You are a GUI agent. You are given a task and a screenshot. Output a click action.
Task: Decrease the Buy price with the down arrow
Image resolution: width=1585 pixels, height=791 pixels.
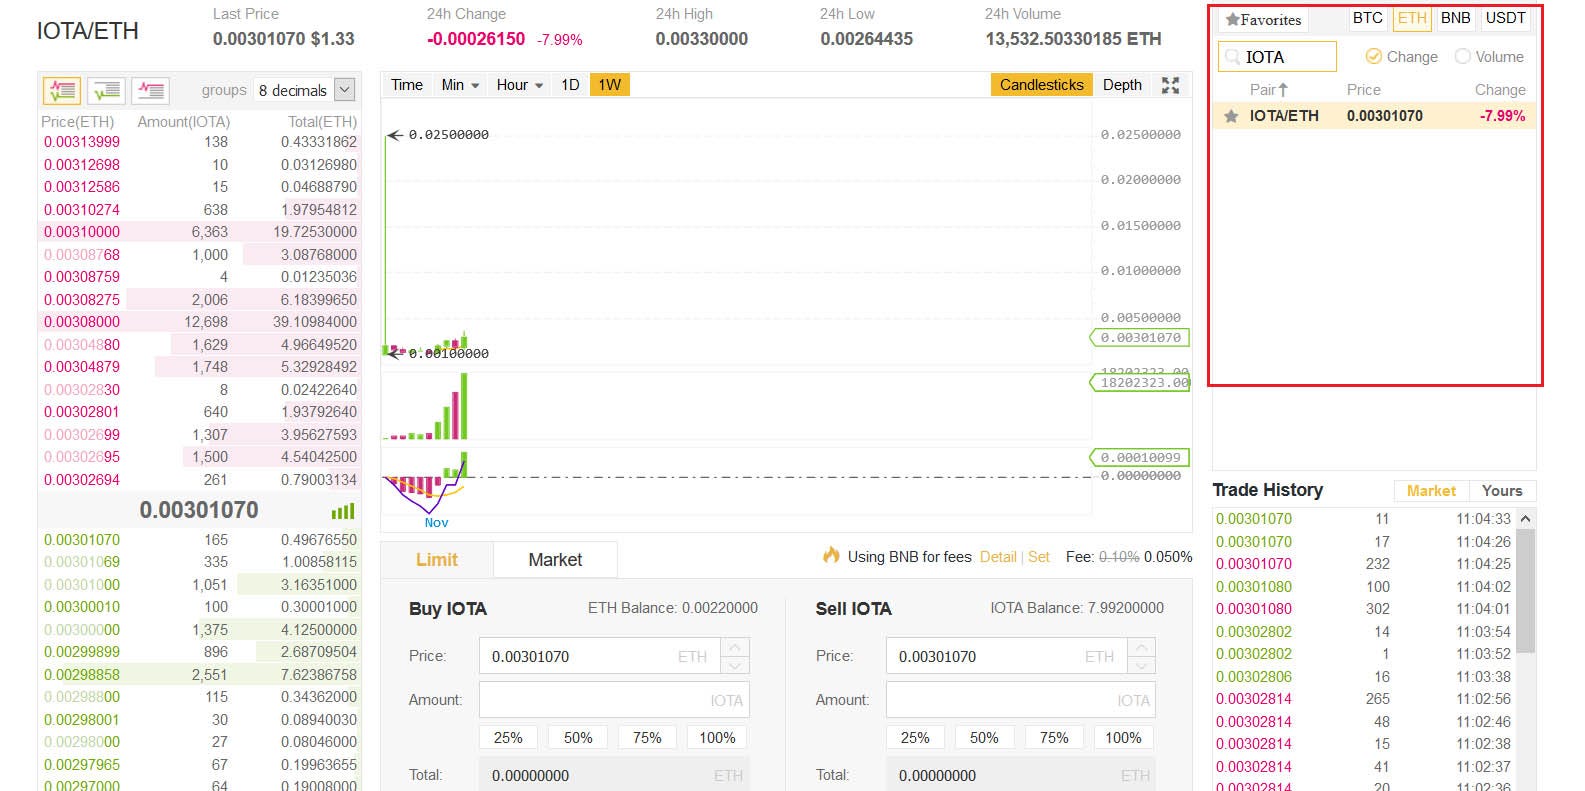[735, 665]
